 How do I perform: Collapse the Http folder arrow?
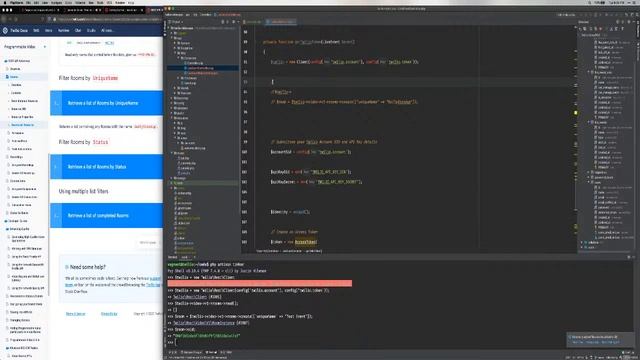[x=176, y=53]
